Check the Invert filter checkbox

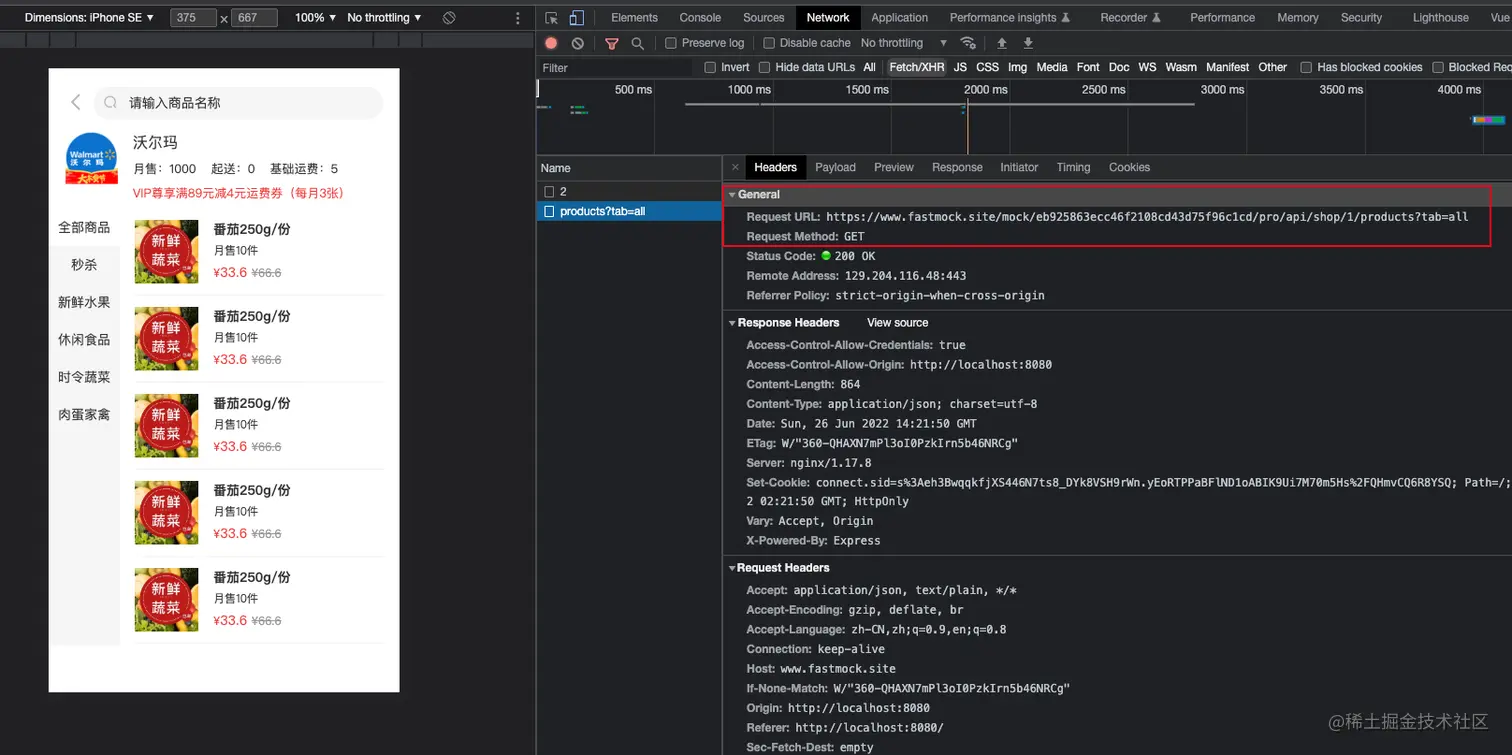710,67
